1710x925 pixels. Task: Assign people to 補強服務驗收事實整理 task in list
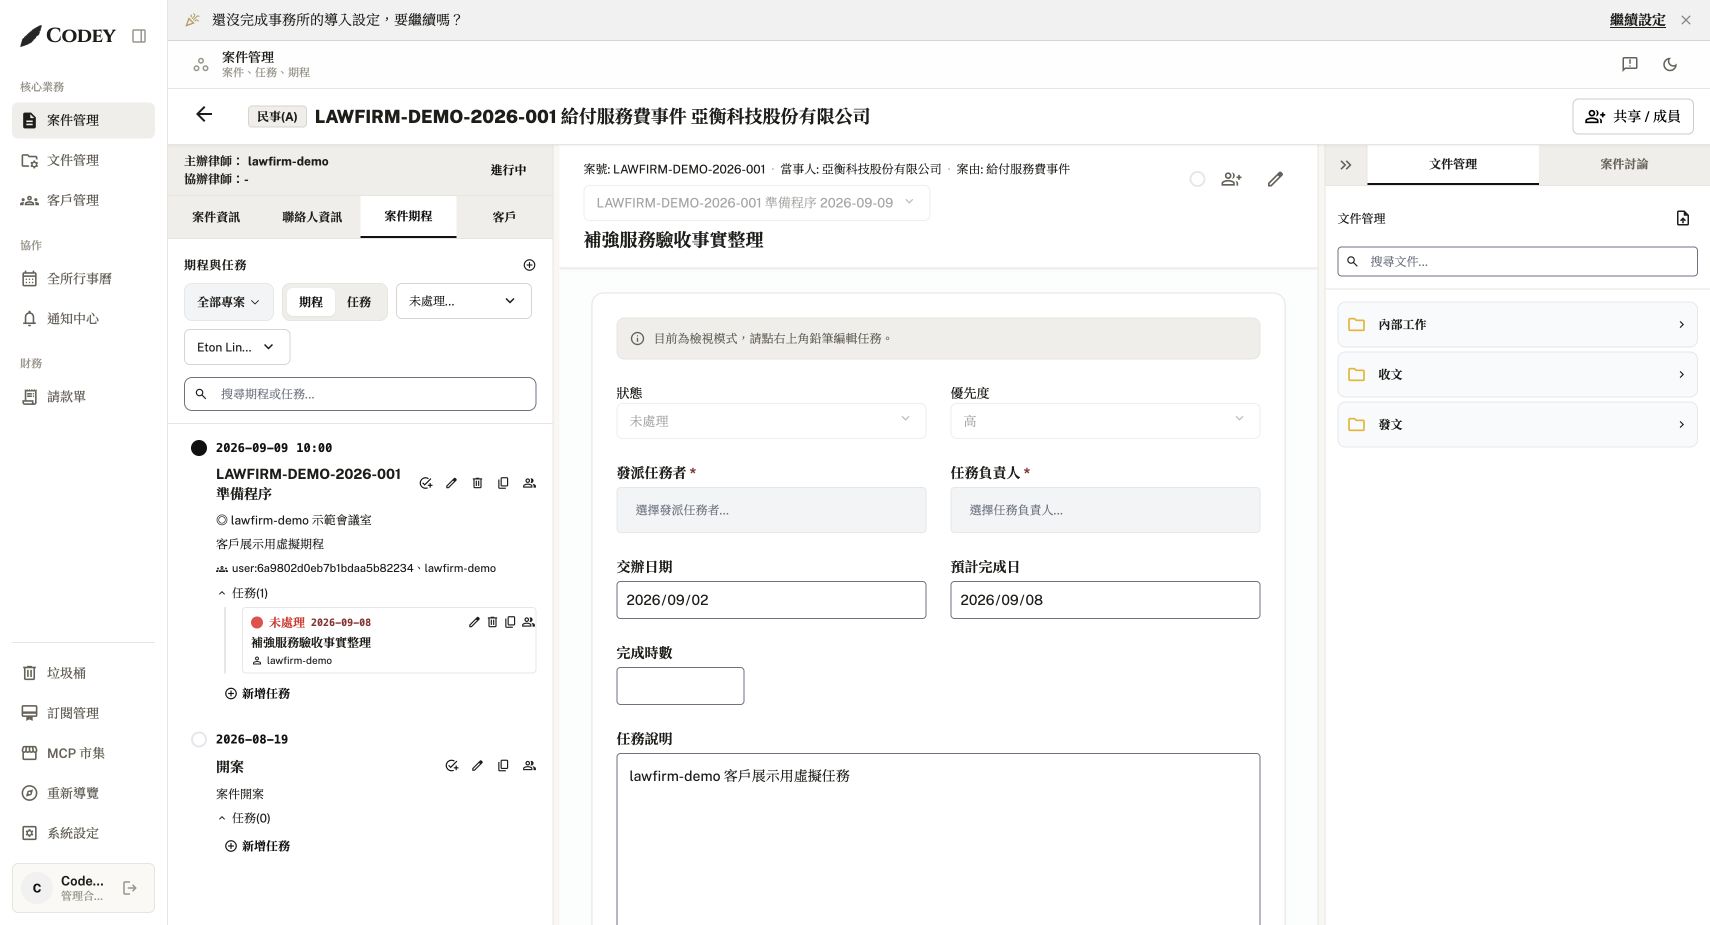point(528,622)
